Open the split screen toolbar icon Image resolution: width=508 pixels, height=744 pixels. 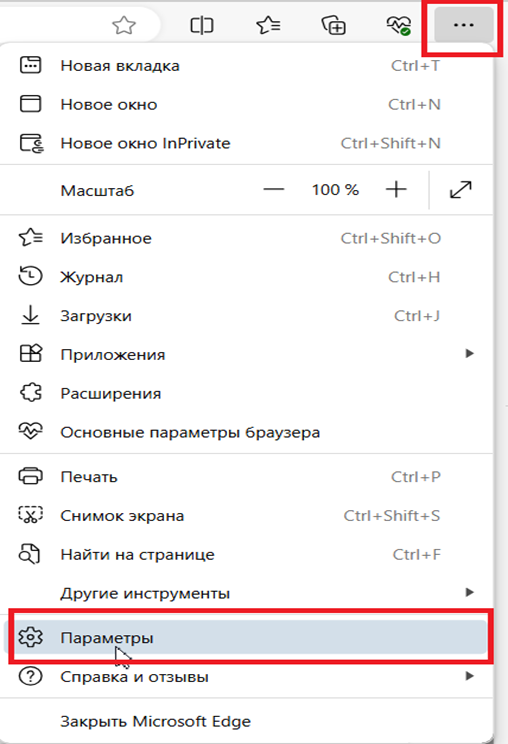point(202,25)
